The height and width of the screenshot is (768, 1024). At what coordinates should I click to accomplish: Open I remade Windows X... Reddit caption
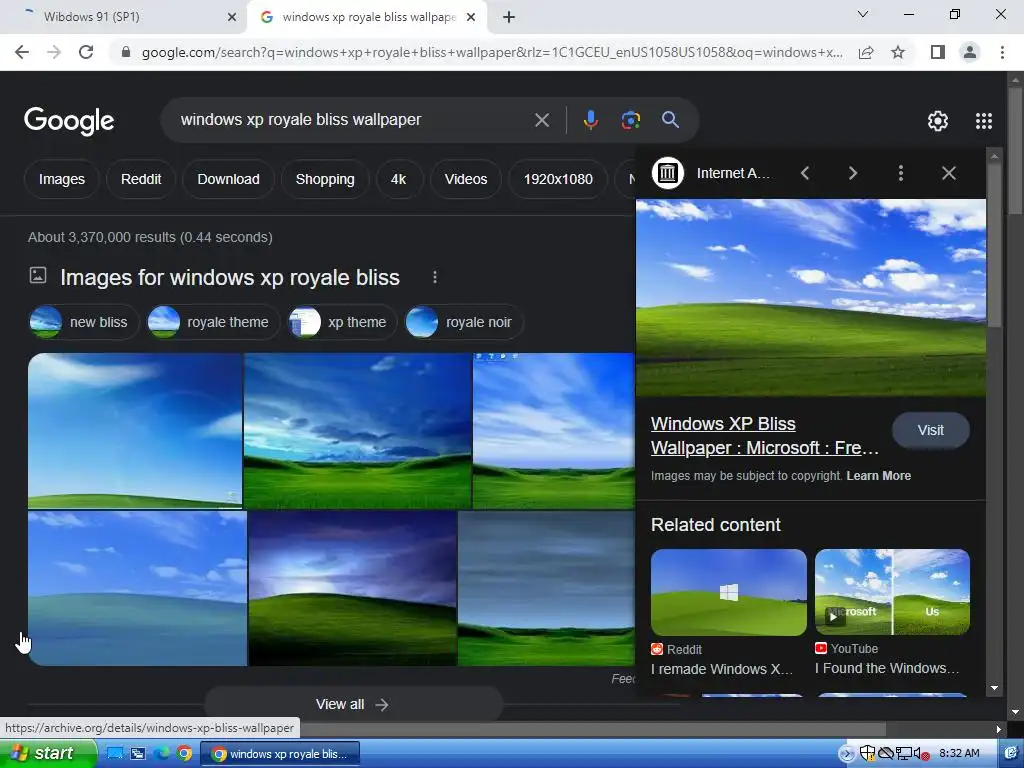click(x=722, y=669)
